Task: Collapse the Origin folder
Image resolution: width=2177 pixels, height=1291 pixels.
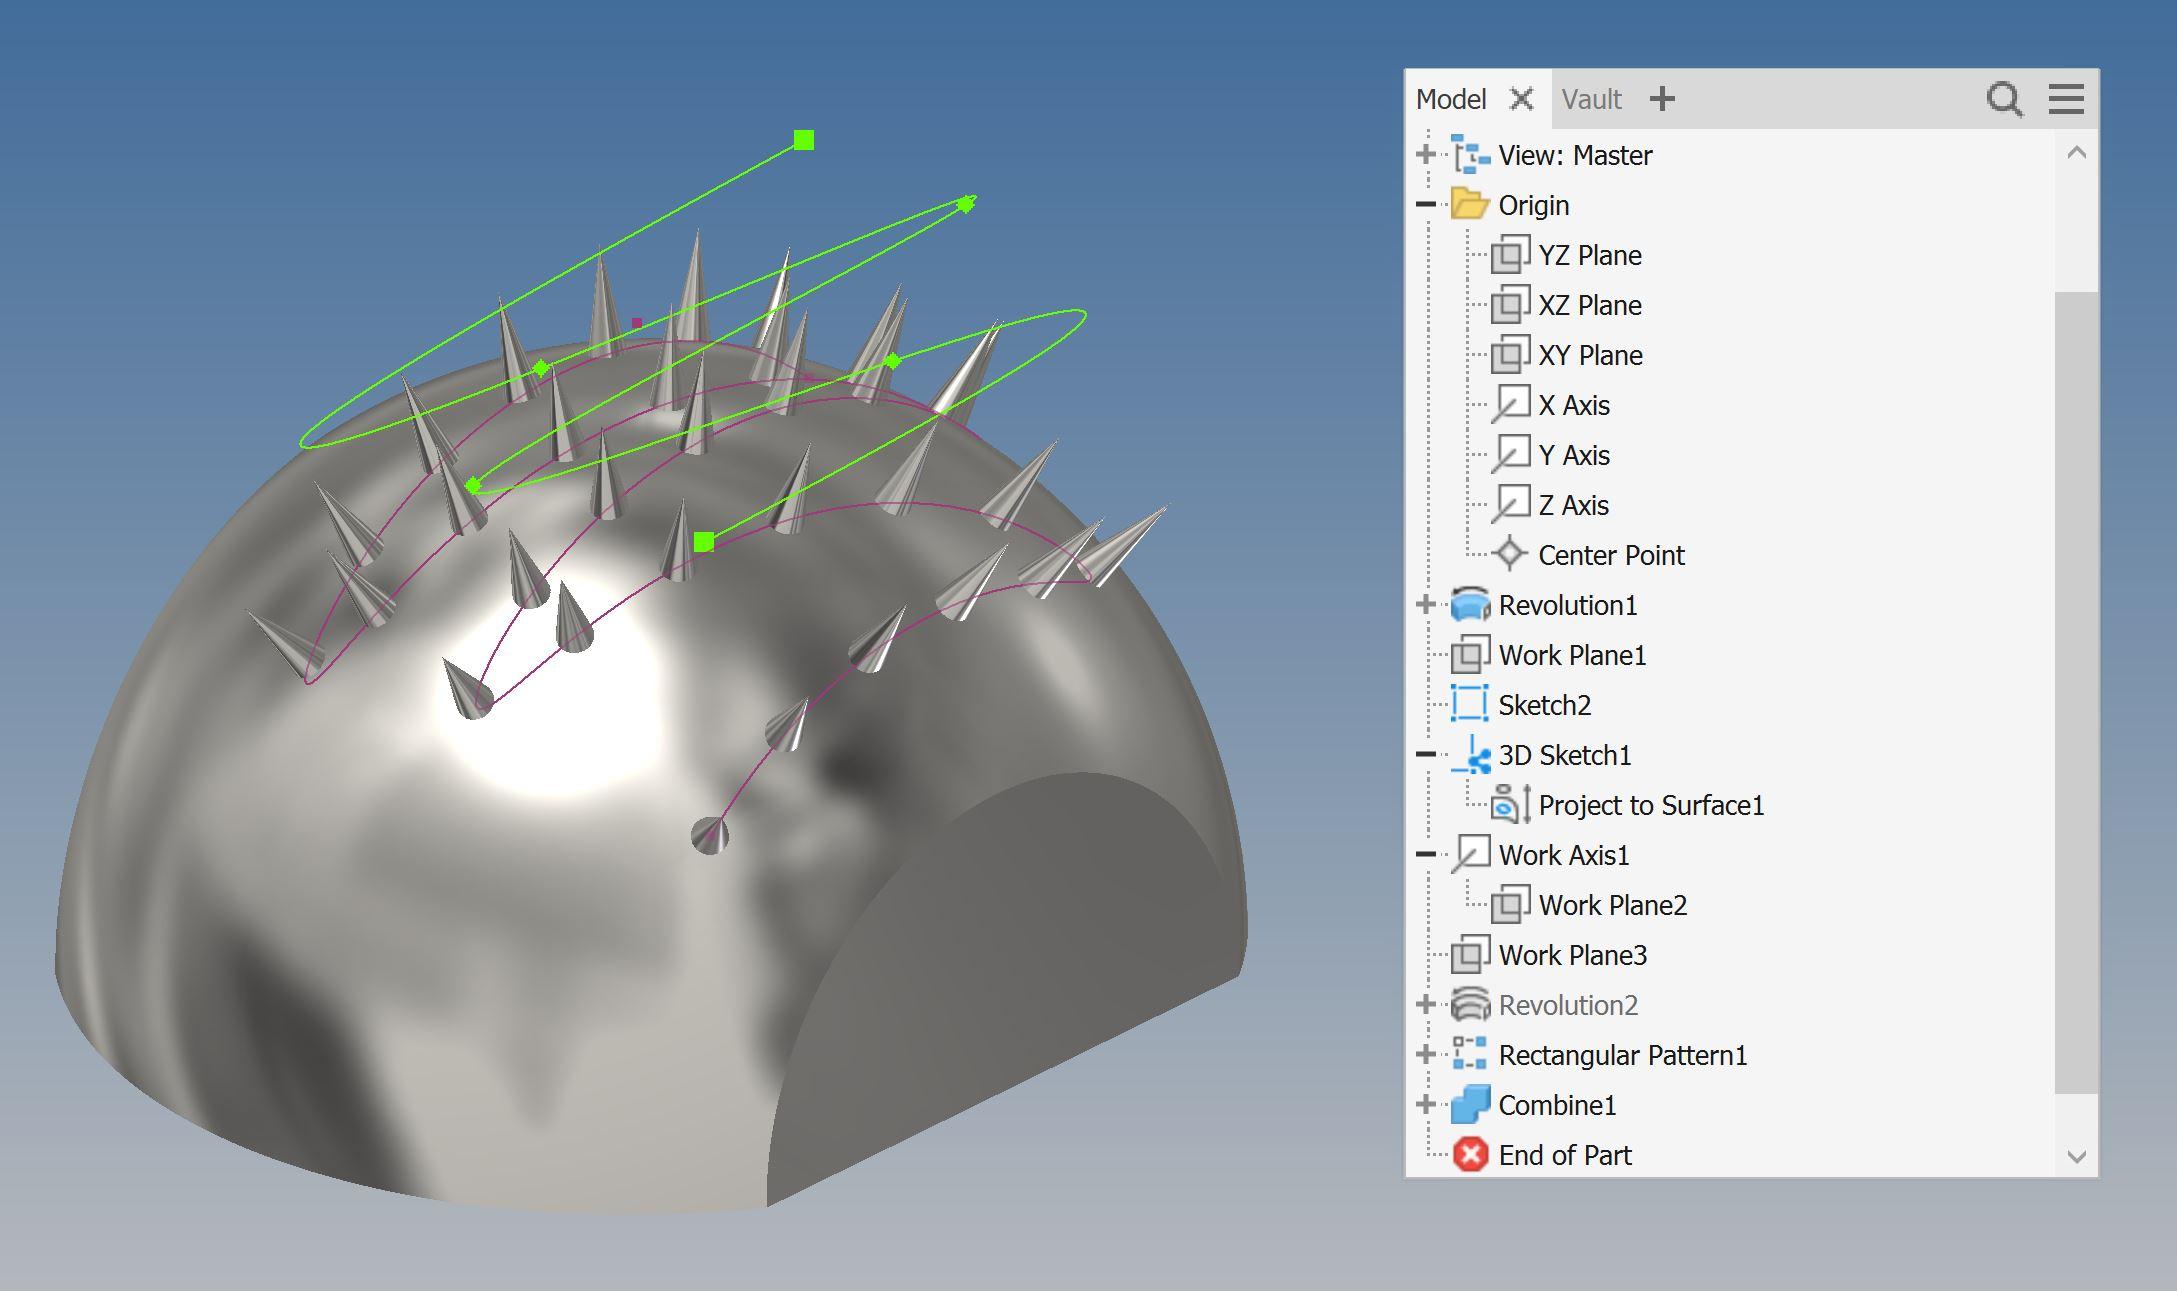Action: point(1424,205)
